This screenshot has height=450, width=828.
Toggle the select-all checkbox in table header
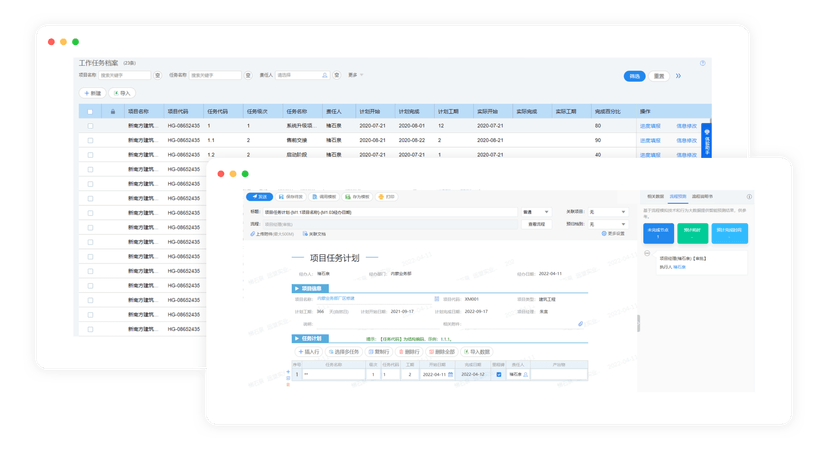[90, 111]
